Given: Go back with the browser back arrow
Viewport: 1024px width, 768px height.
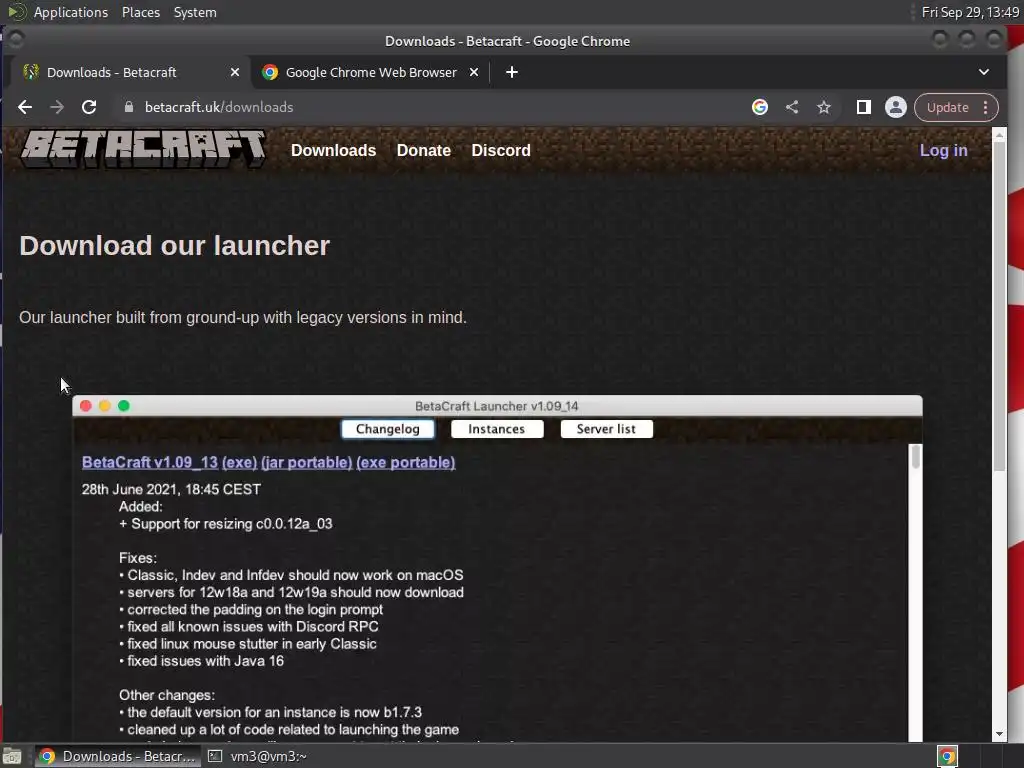Looking at the screenshot, I should coord(25,107).
